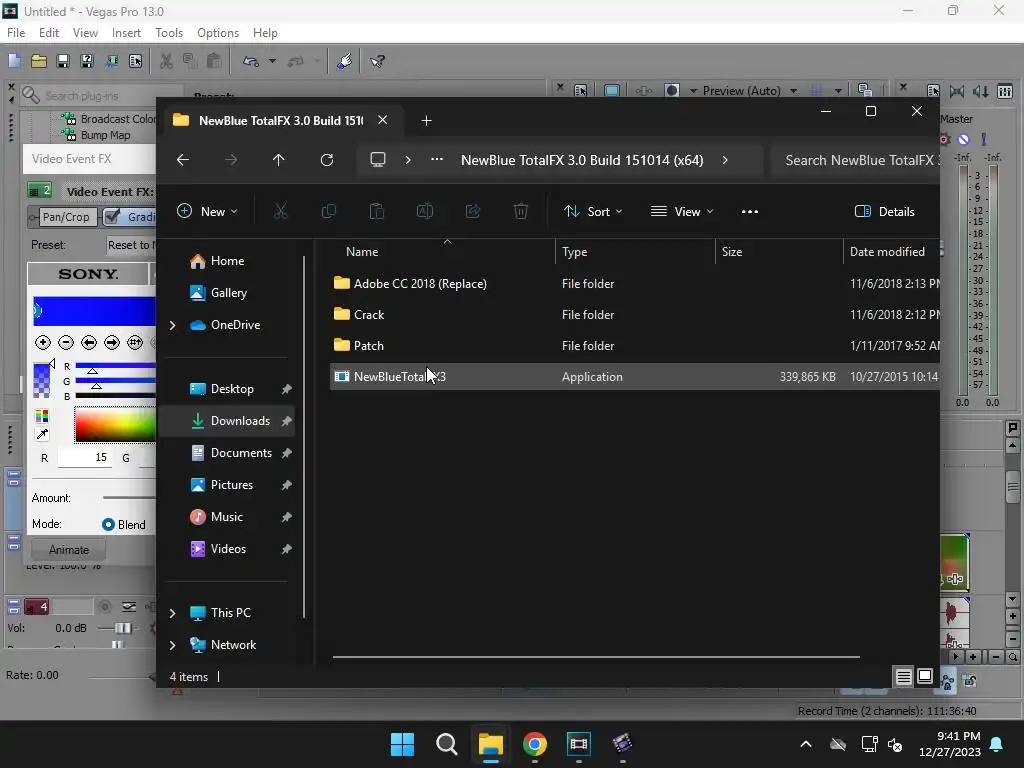The width and height of the screenshot is (1024, 768).
Task: Click Save disk icon in Vegas toolbar
Action: (x=63, y=61)
